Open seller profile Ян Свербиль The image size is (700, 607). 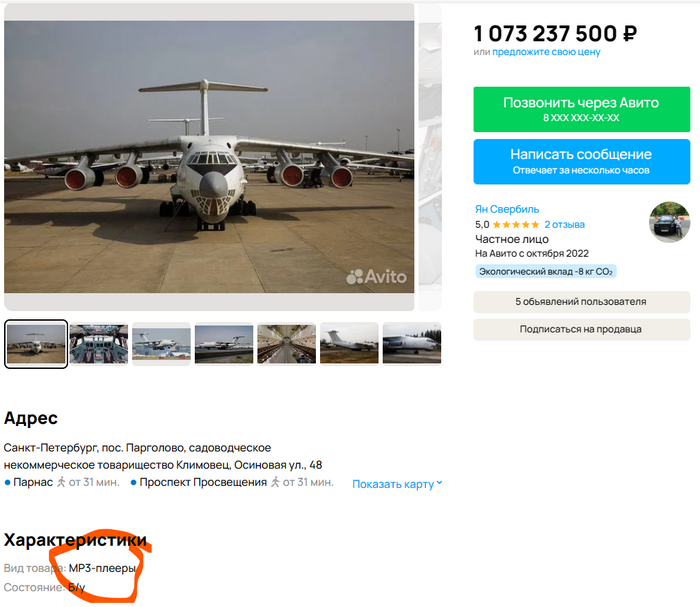[x=507, y=209]
